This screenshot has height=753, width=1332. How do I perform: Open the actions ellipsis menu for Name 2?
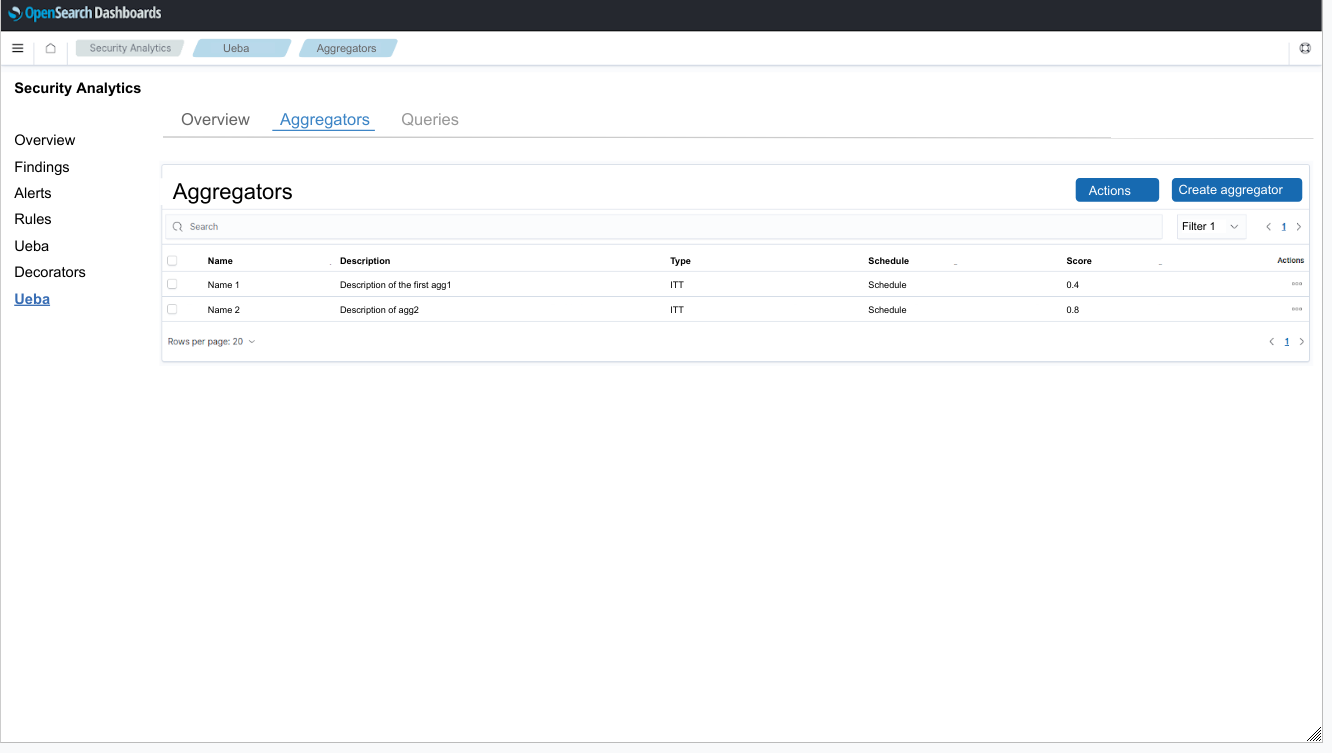tap(1296, 309)
